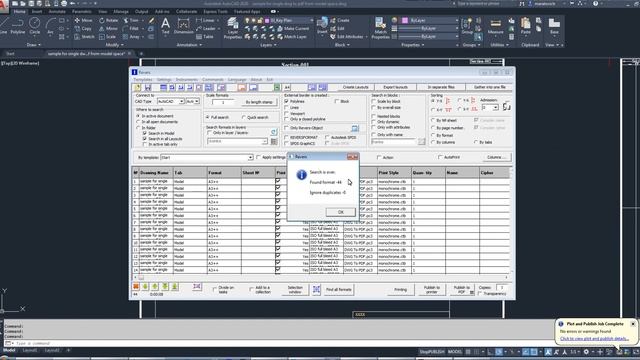
Task: Click the A4 format icon in the Revers toolbar
Action: (x=287, y=87)
